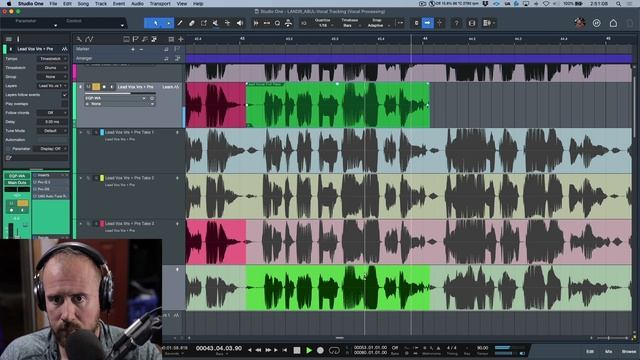Screen dimensions: 640x360
Task: Add a track with plus icon
Action: (x=180, y=39)
